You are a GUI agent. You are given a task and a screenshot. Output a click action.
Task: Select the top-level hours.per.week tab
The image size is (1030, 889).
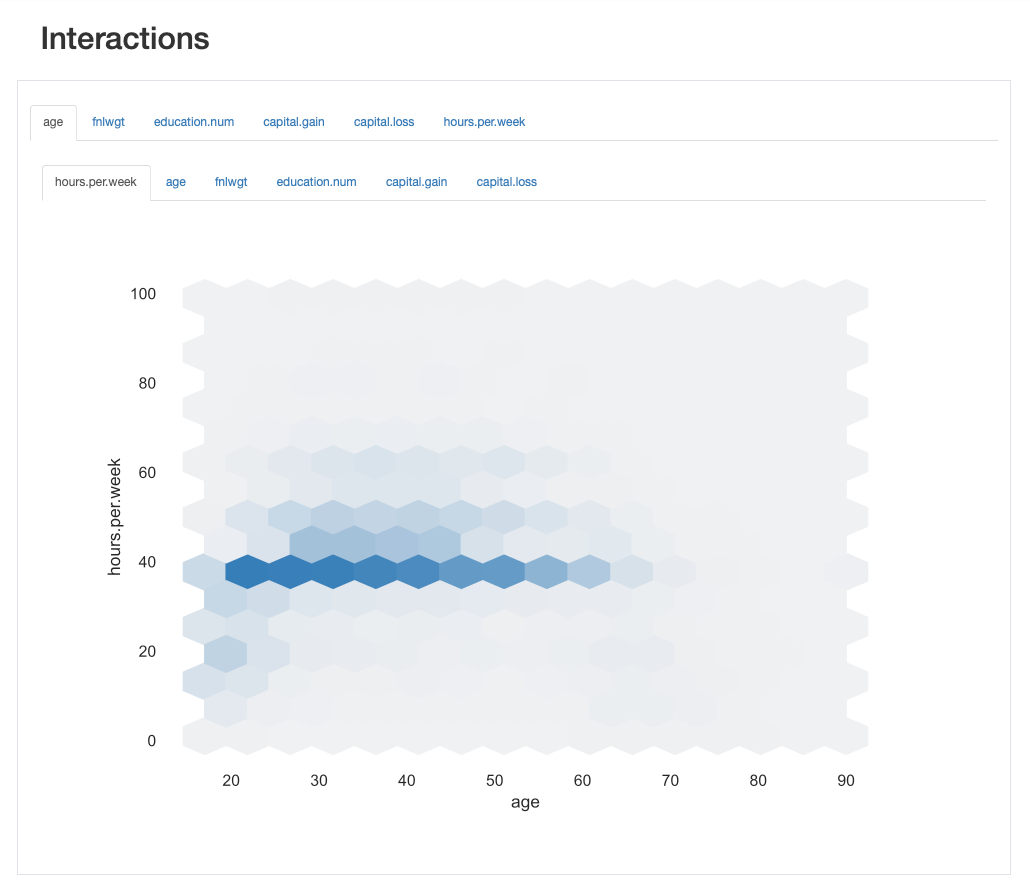484,122
